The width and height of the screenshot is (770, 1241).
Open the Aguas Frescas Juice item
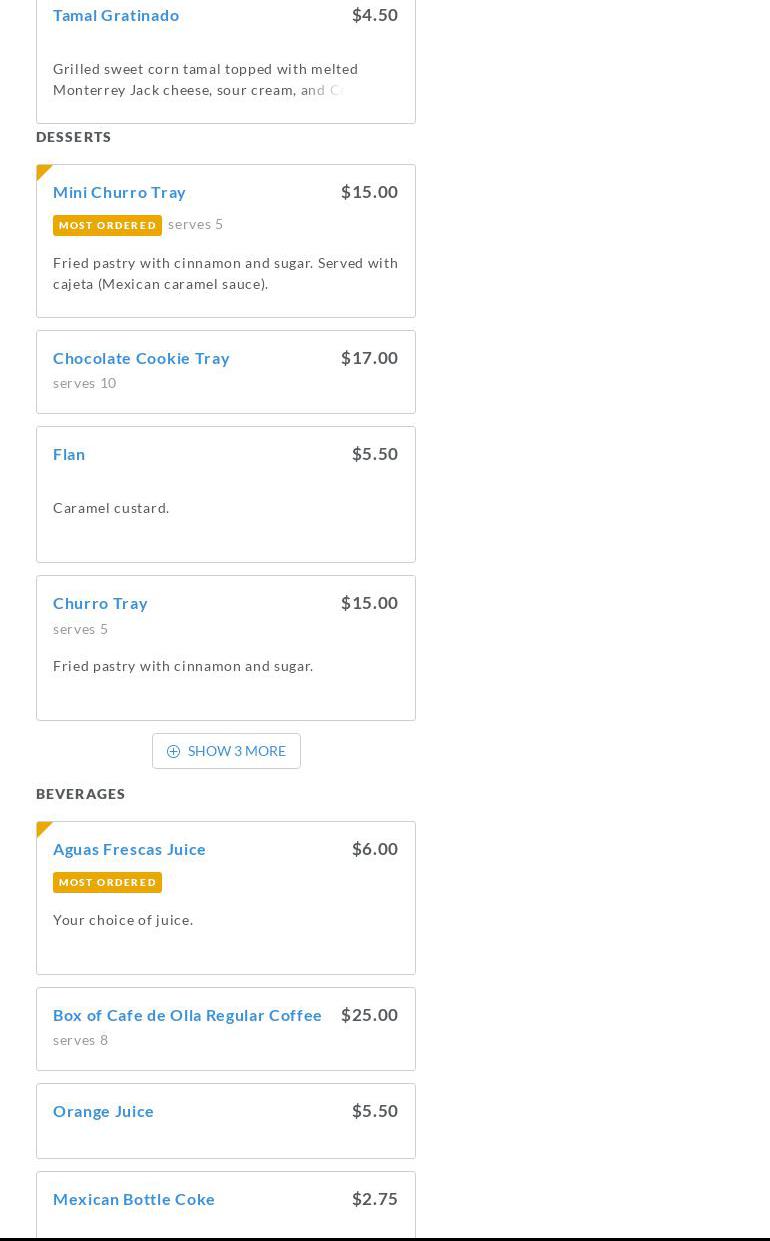tap(129, 849)
